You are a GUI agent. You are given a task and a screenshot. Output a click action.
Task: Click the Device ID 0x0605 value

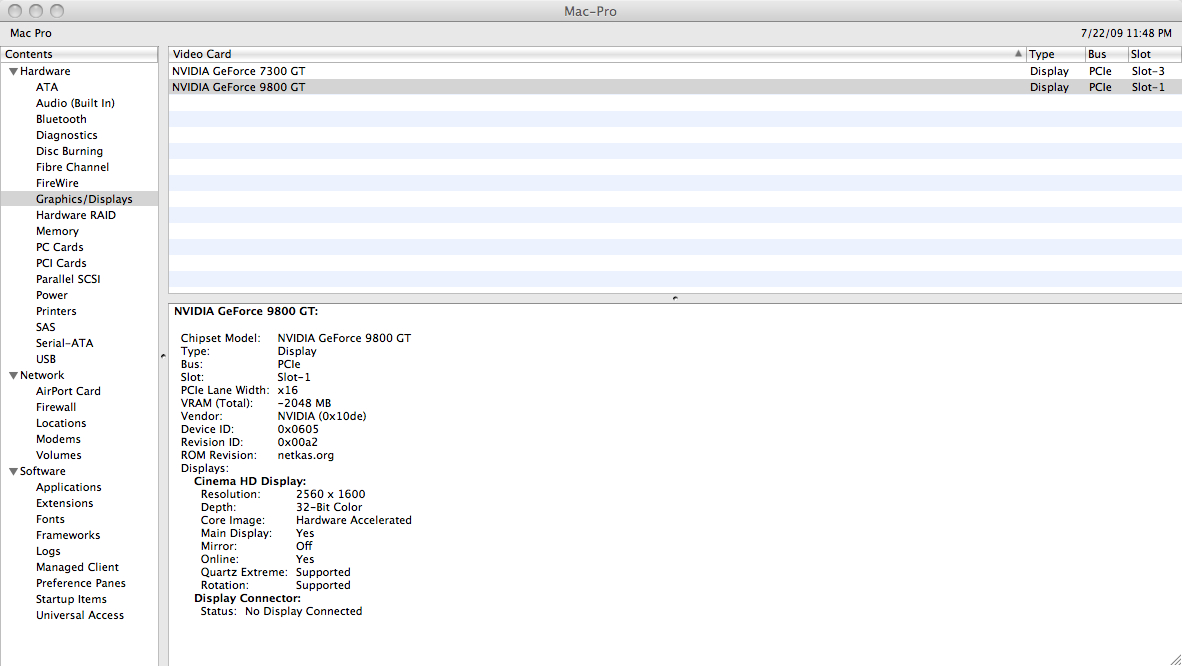[x=298, y=429]
